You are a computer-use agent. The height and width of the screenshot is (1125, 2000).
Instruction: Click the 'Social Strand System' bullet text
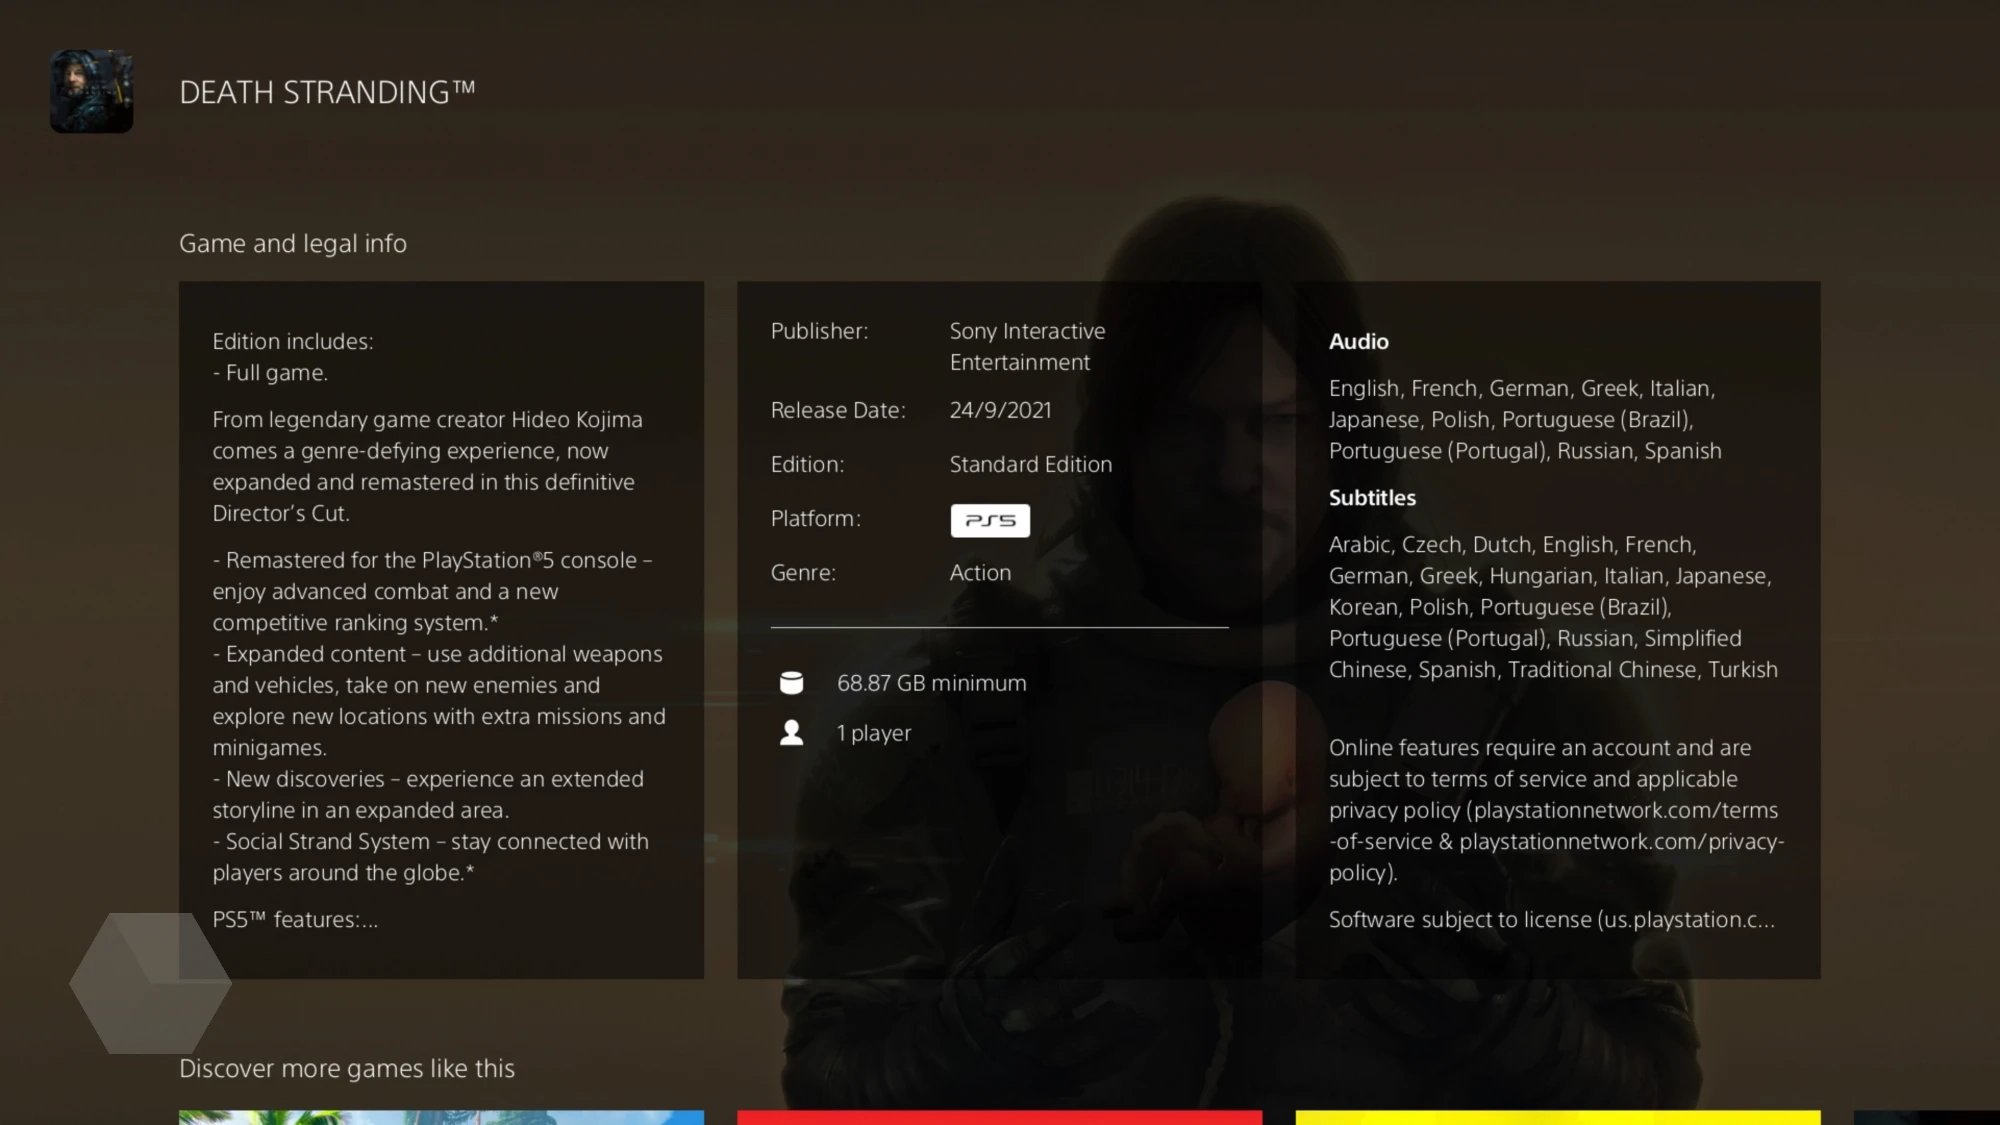point(431,857)
